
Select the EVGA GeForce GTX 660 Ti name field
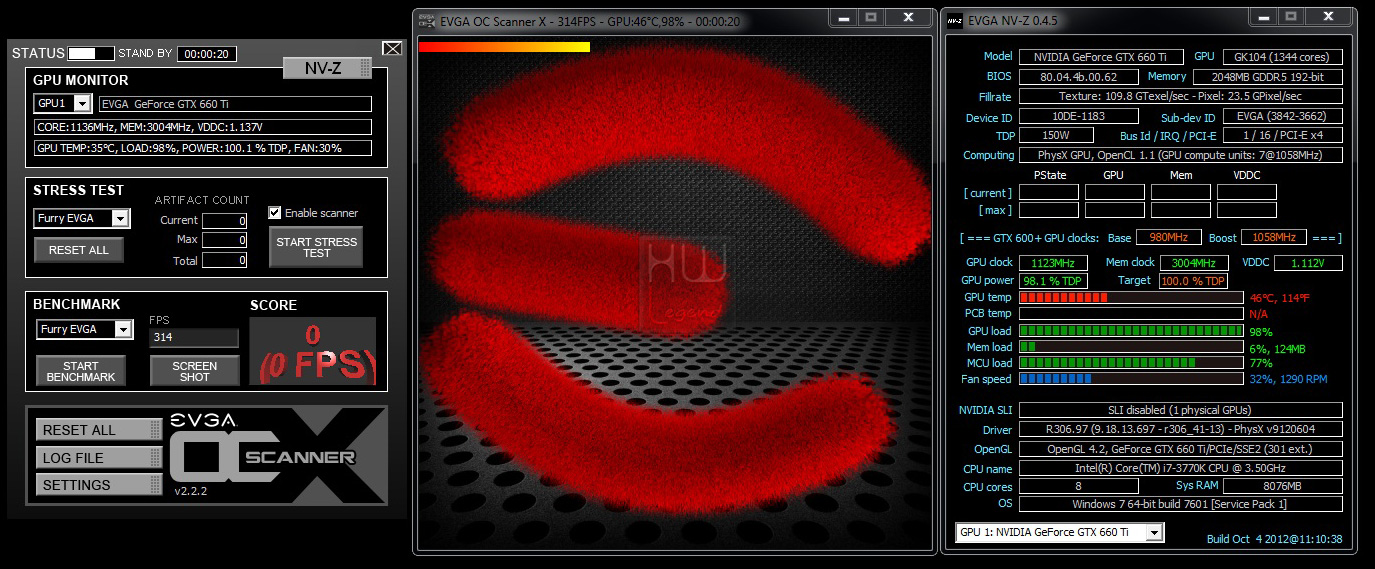235,104
